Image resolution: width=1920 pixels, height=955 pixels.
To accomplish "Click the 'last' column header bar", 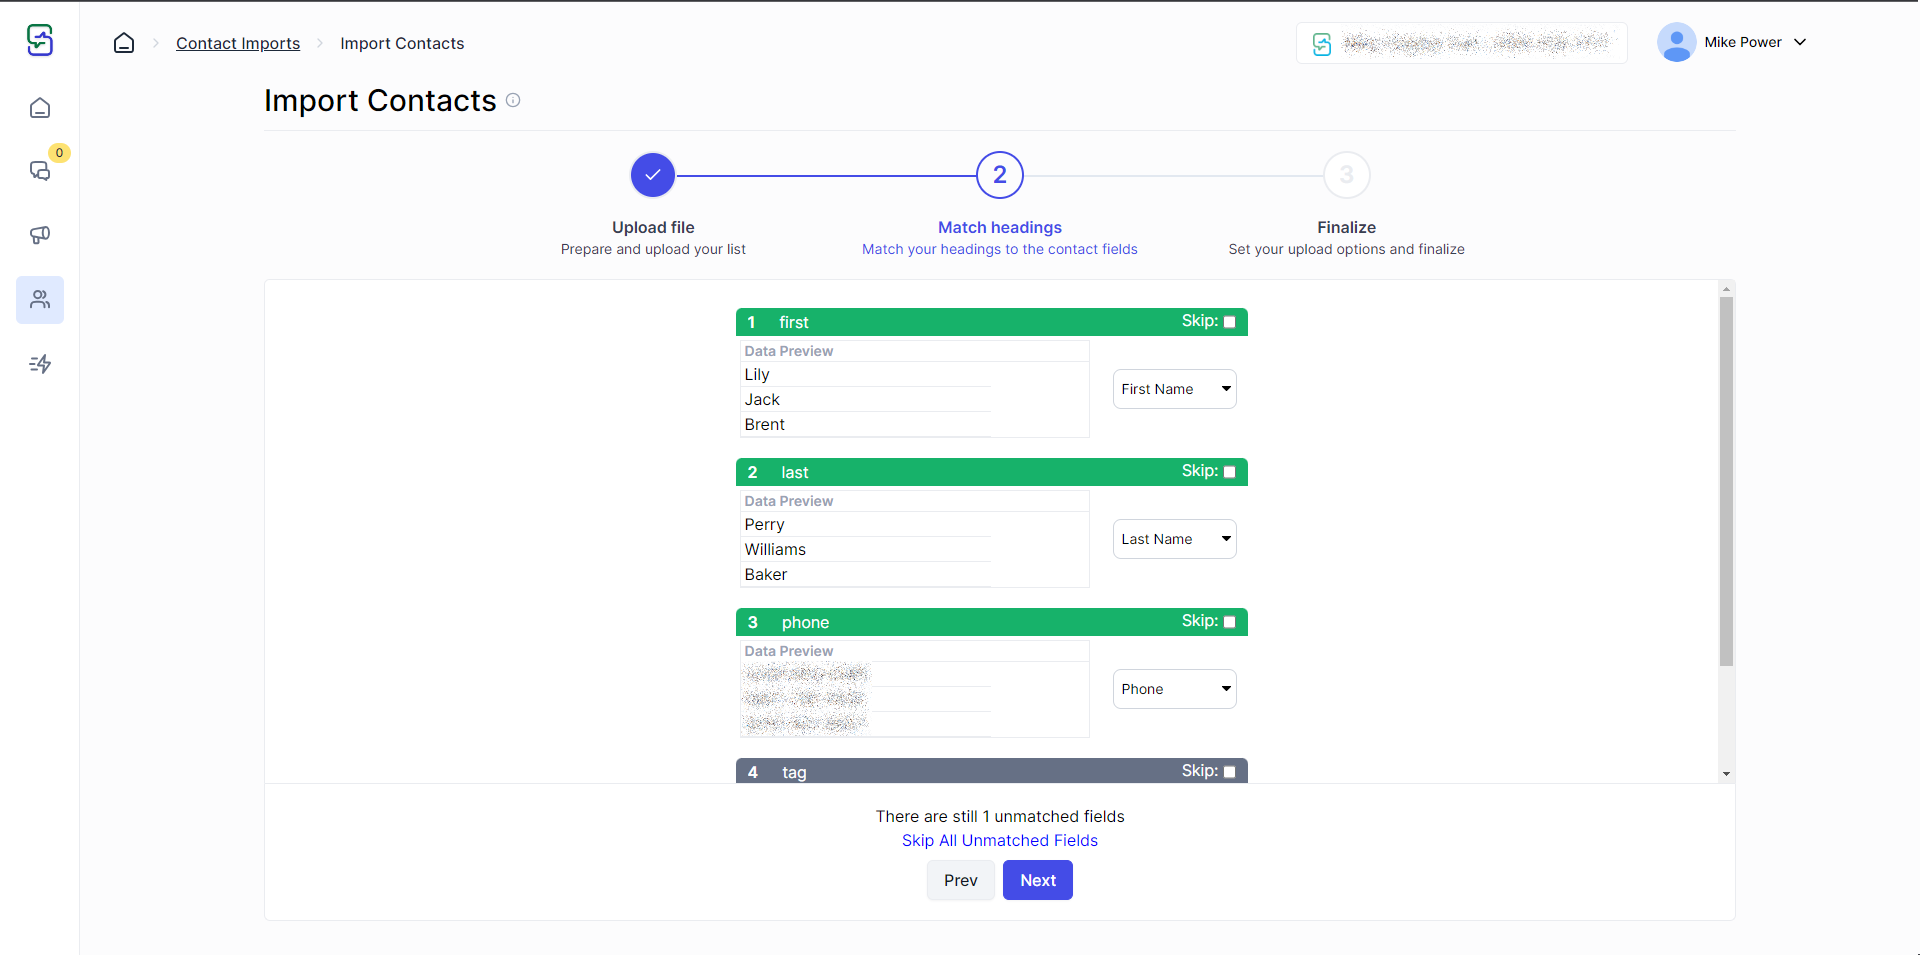I will 992,472.
